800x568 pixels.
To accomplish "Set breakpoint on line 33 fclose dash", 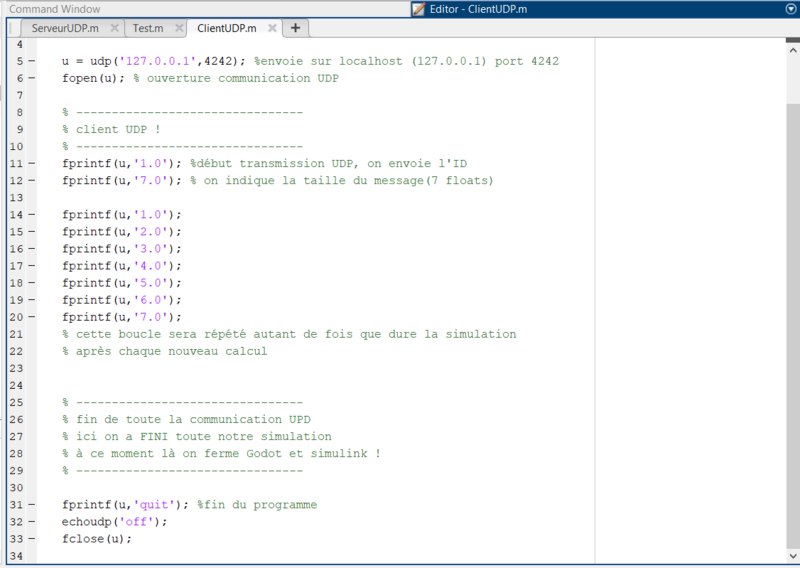I will (31, 539).
